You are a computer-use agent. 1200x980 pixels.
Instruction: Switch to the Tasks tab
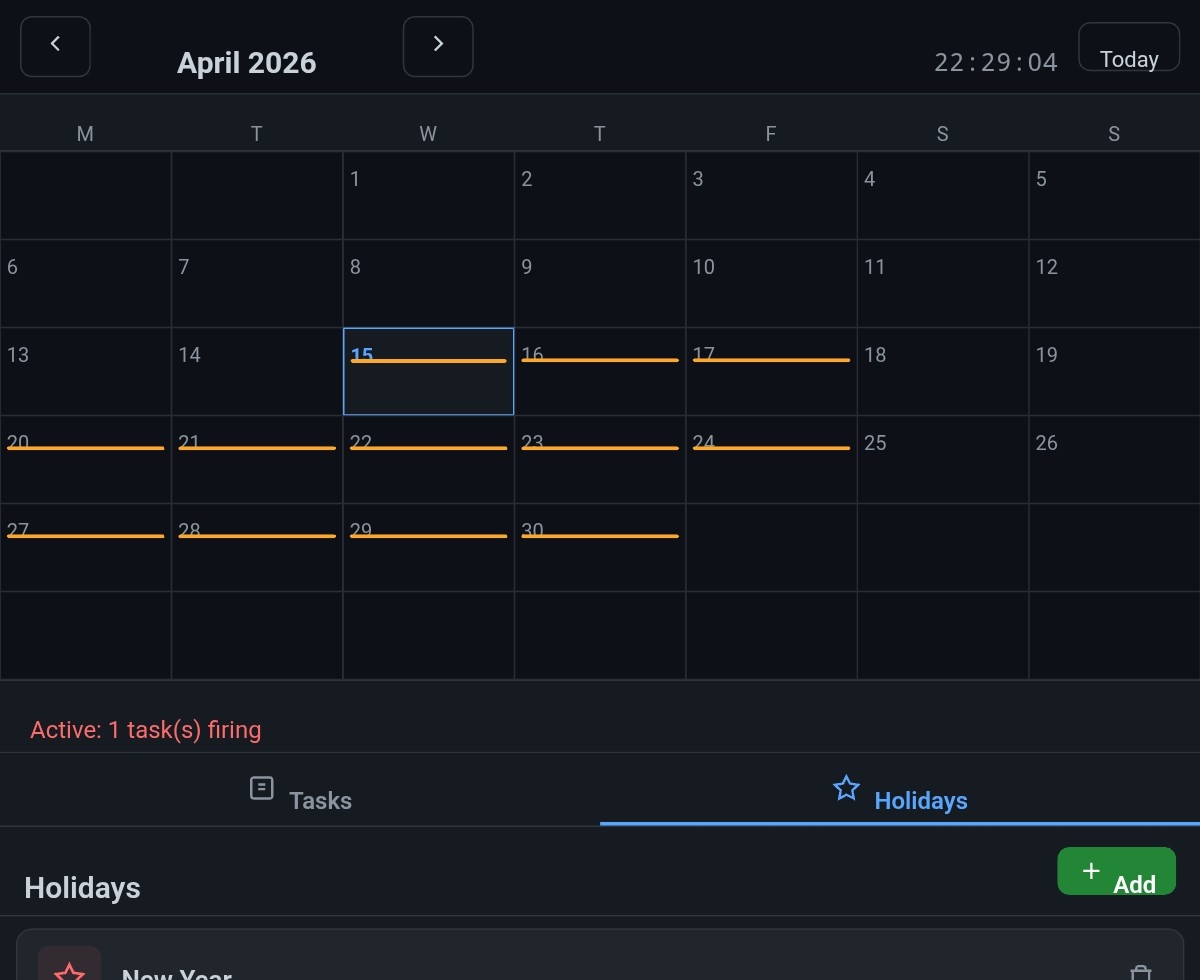tap(300, 790)
